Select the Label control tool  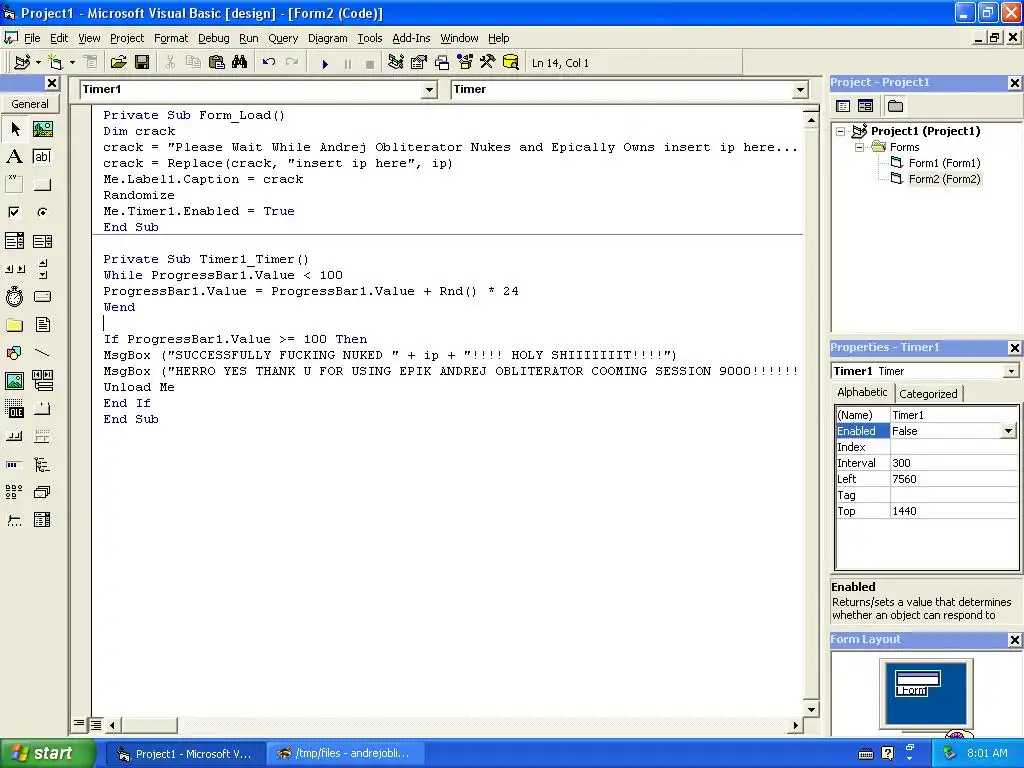tap(14, 156)
